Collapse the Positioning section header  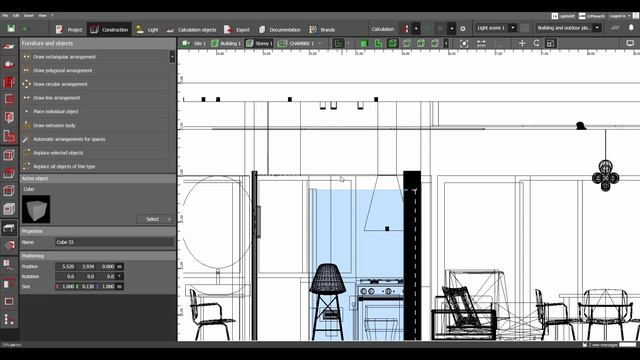[98, 256]
